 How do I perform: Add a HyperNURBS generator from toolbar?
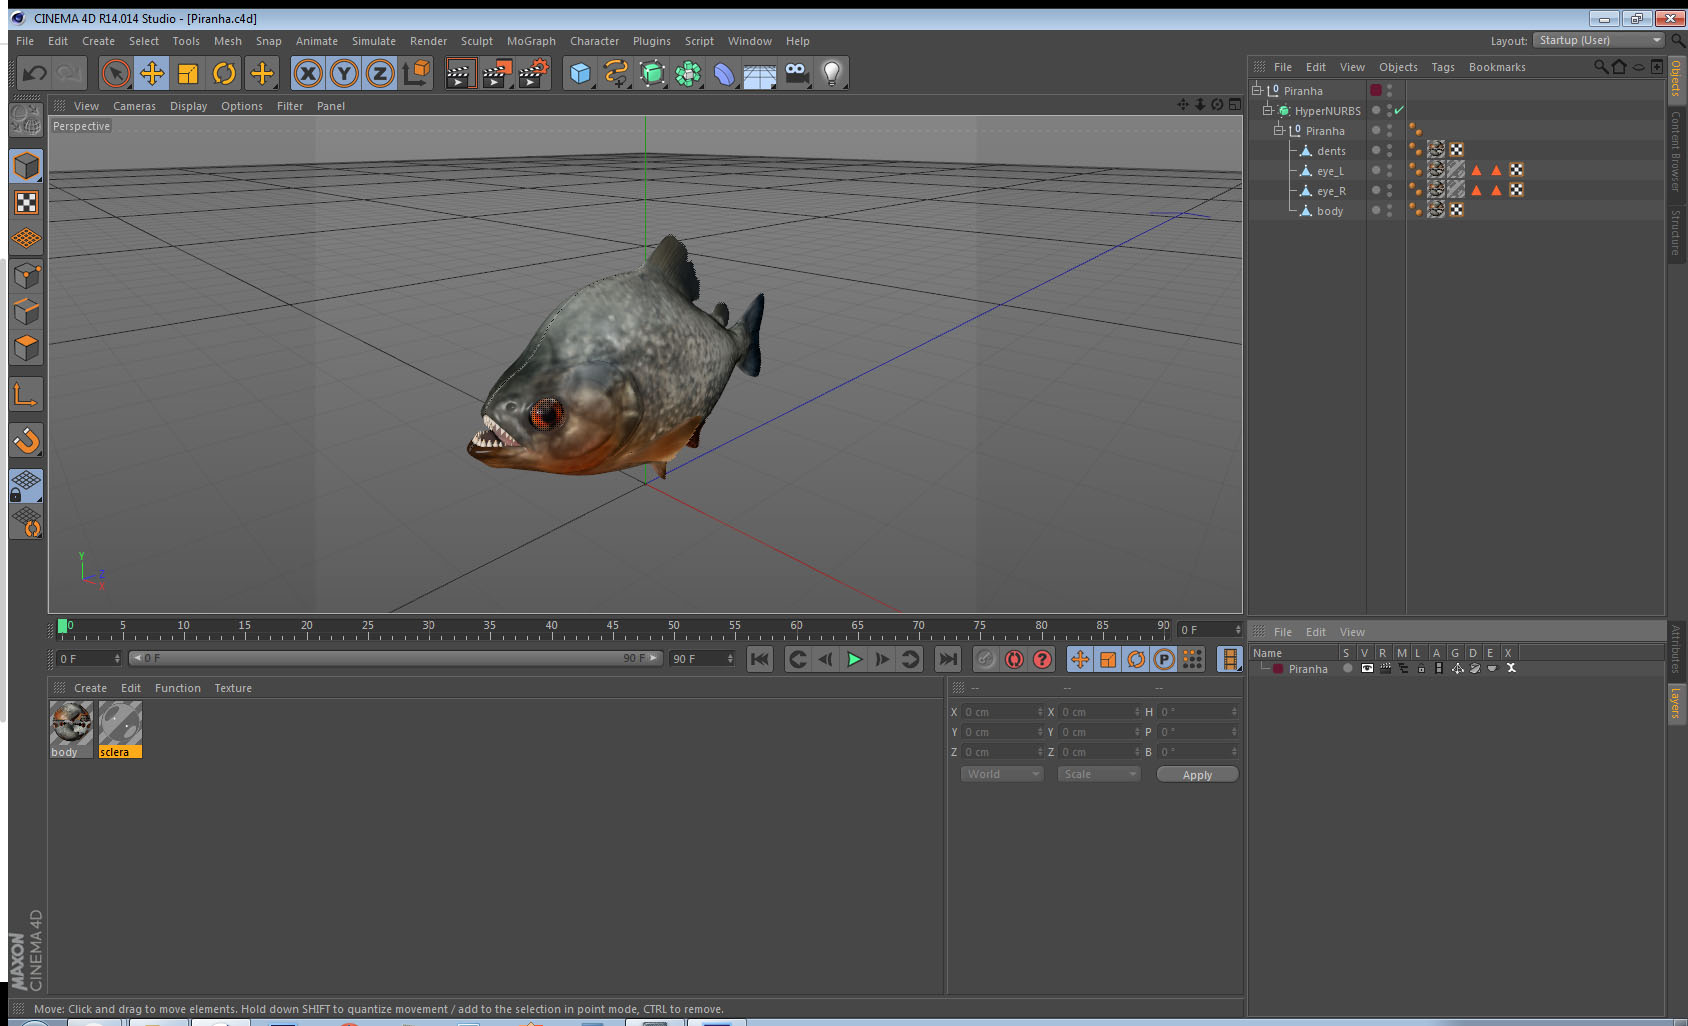pos(652,73)
